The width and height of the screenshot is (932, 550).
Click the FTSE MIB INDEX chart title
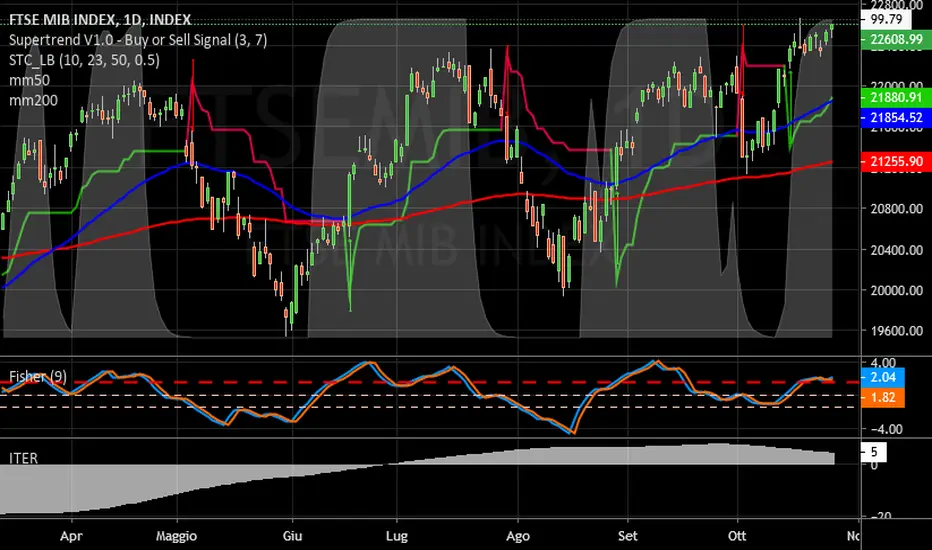100,20
